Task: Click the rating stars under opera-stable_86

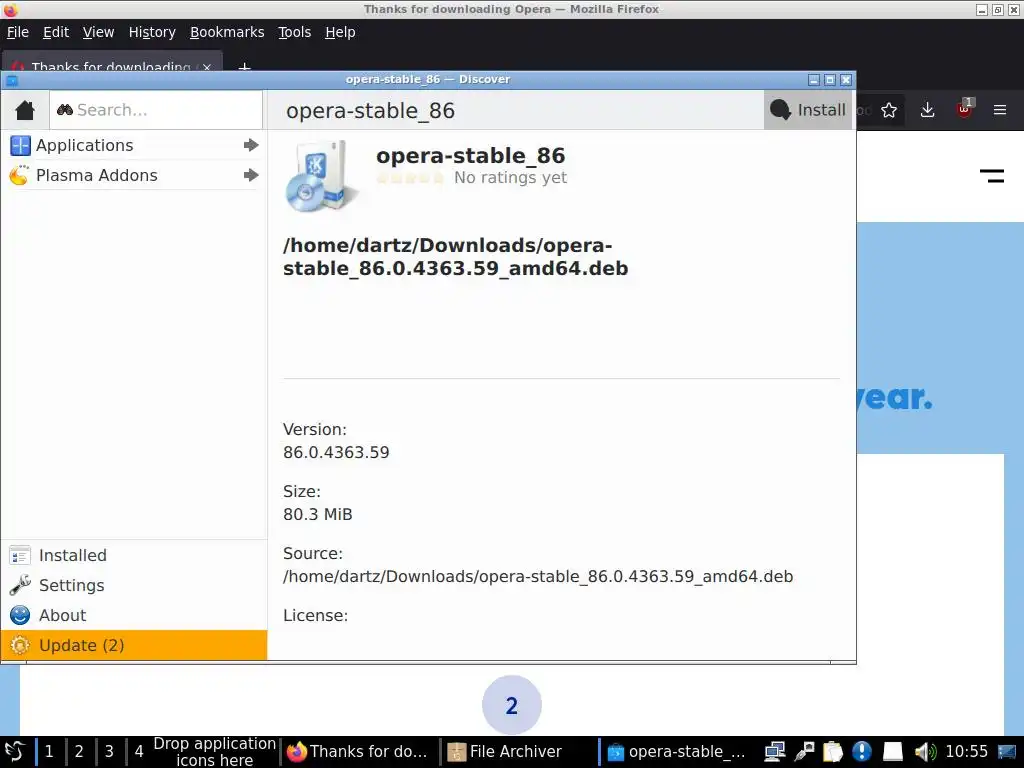Action: coord(410,178)
